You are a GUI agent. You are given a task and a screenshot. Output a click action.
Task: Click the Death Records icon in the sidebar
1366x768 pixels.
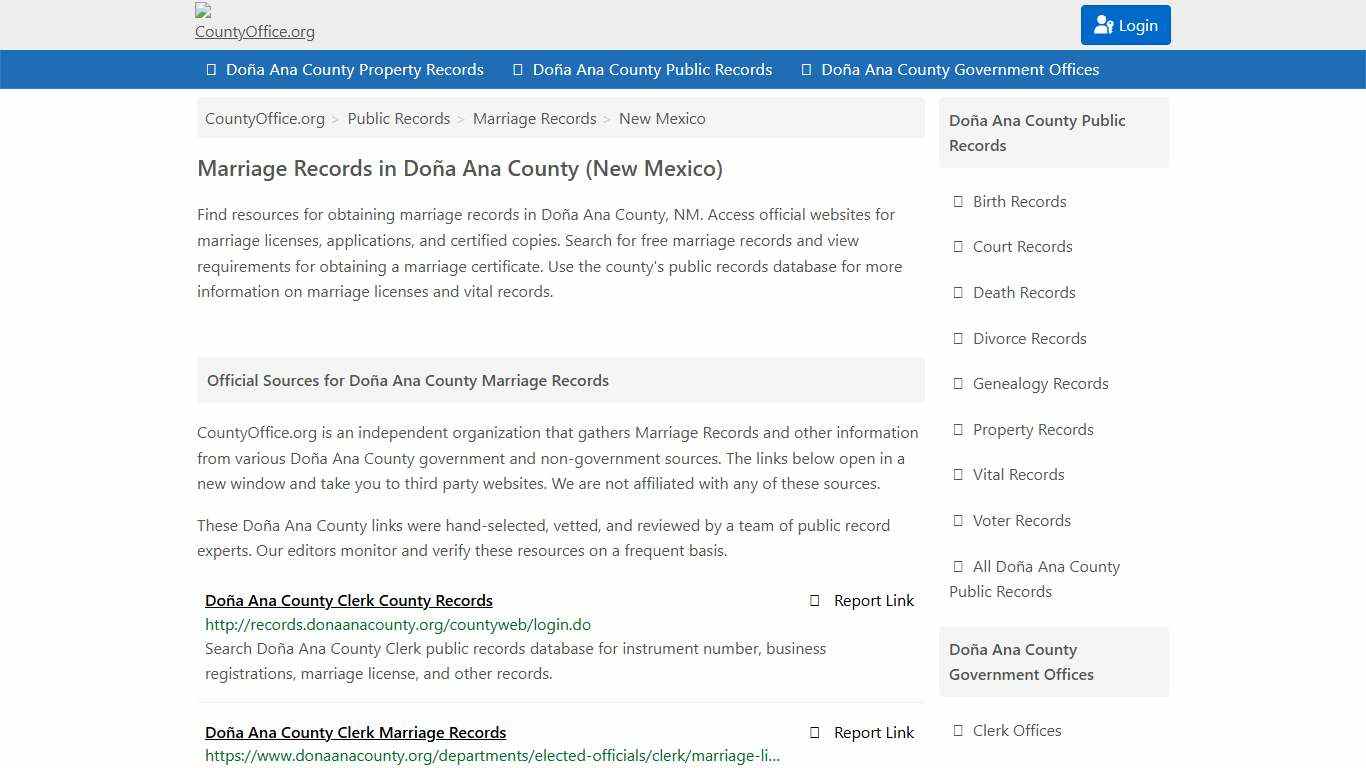point(958,292)
